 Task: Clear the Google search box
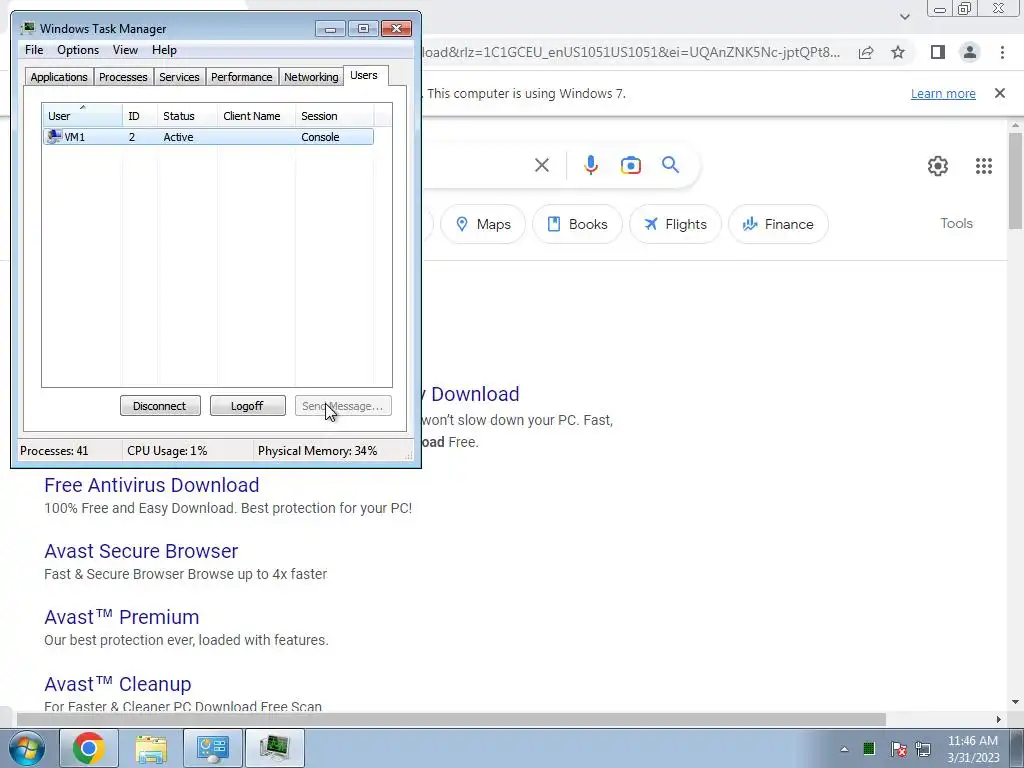coord(542,165)
